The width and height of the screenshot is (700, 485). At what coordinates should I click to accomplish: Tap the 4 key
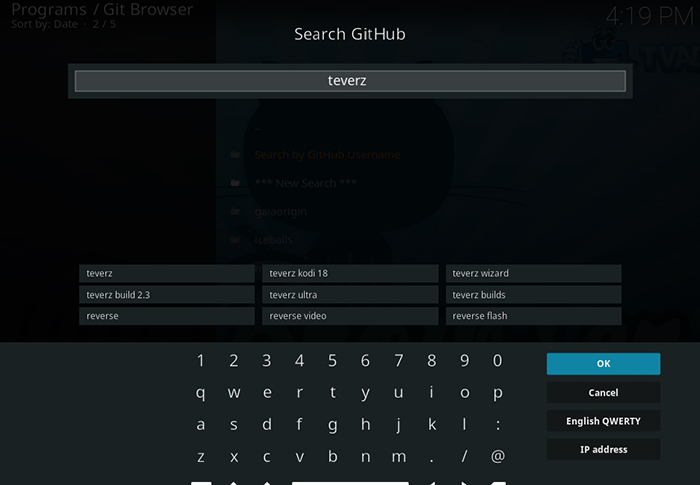tap(300, 360)
